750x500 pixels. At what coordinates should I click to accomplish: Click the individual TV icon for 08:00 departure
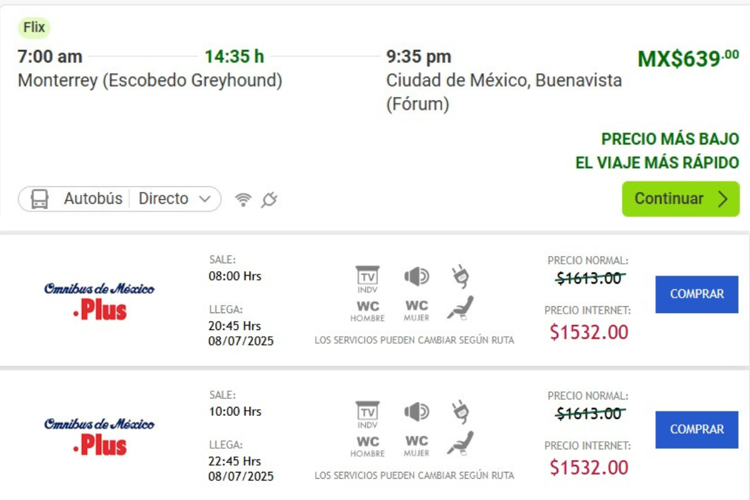click(367, 279)
